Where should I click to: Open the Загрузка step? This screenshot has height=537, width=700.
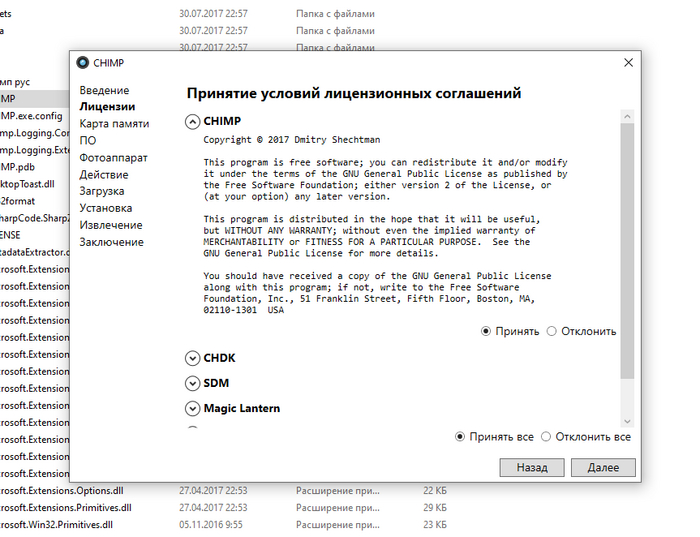102,191
